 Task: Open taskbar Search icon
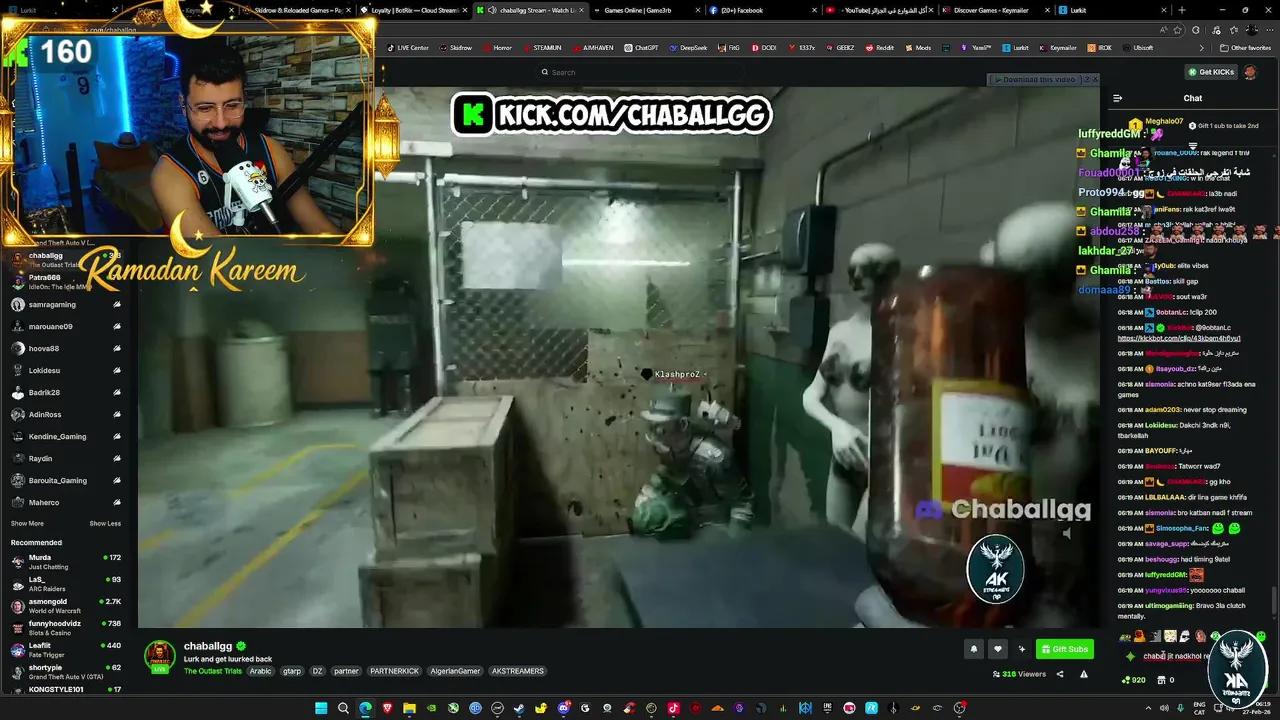pos(343,708)
